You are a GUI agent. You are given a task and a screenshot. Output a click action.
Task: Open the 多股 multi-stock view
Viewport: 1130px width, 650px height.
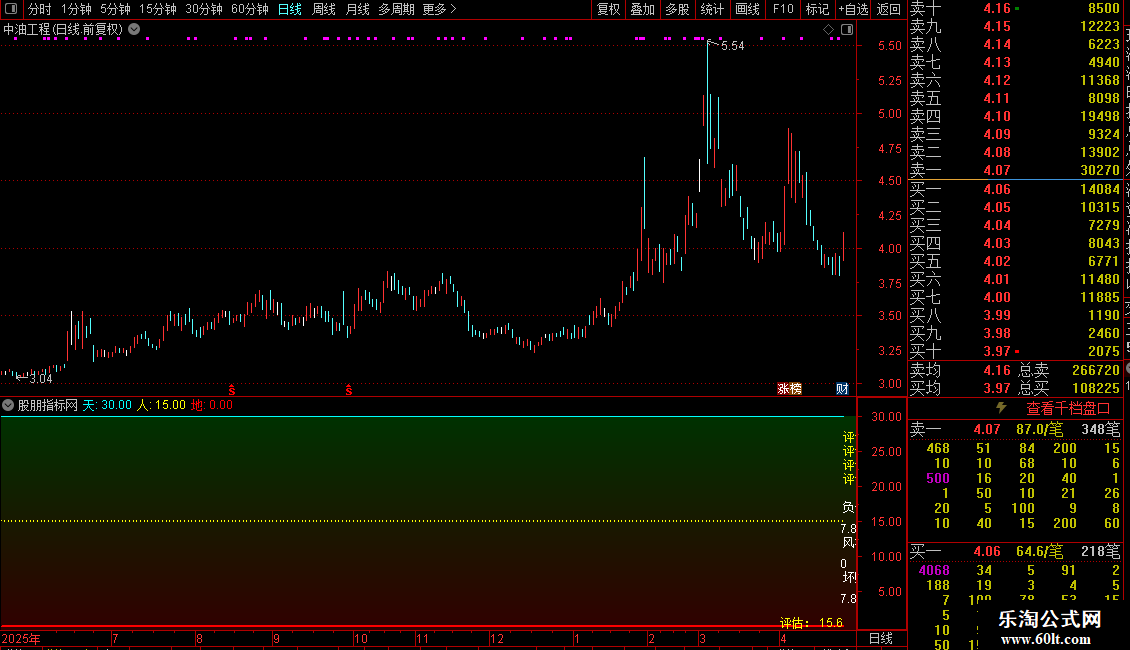(x=677, y=9)
